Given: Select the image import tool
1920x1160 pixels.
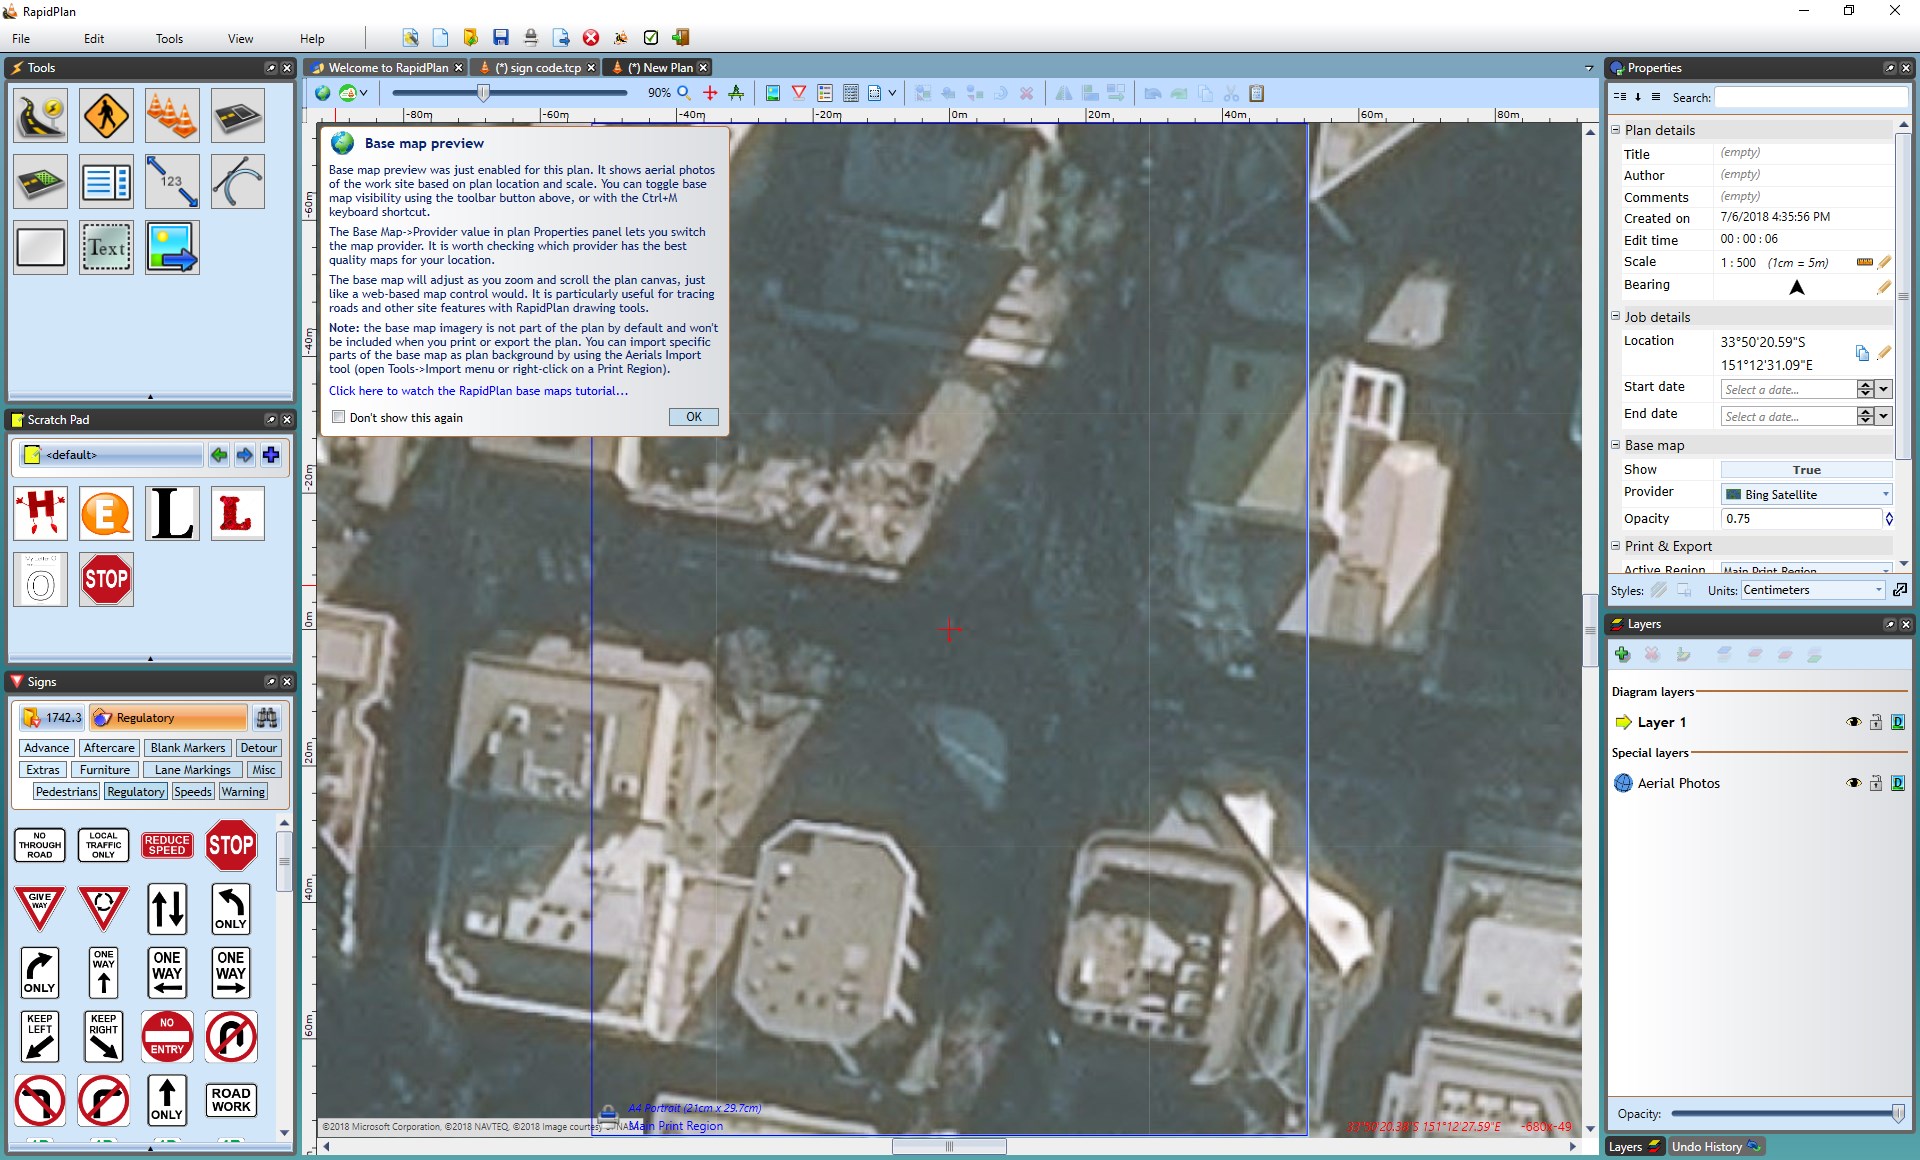Looking at the screenshot, I should click(172, 248).
